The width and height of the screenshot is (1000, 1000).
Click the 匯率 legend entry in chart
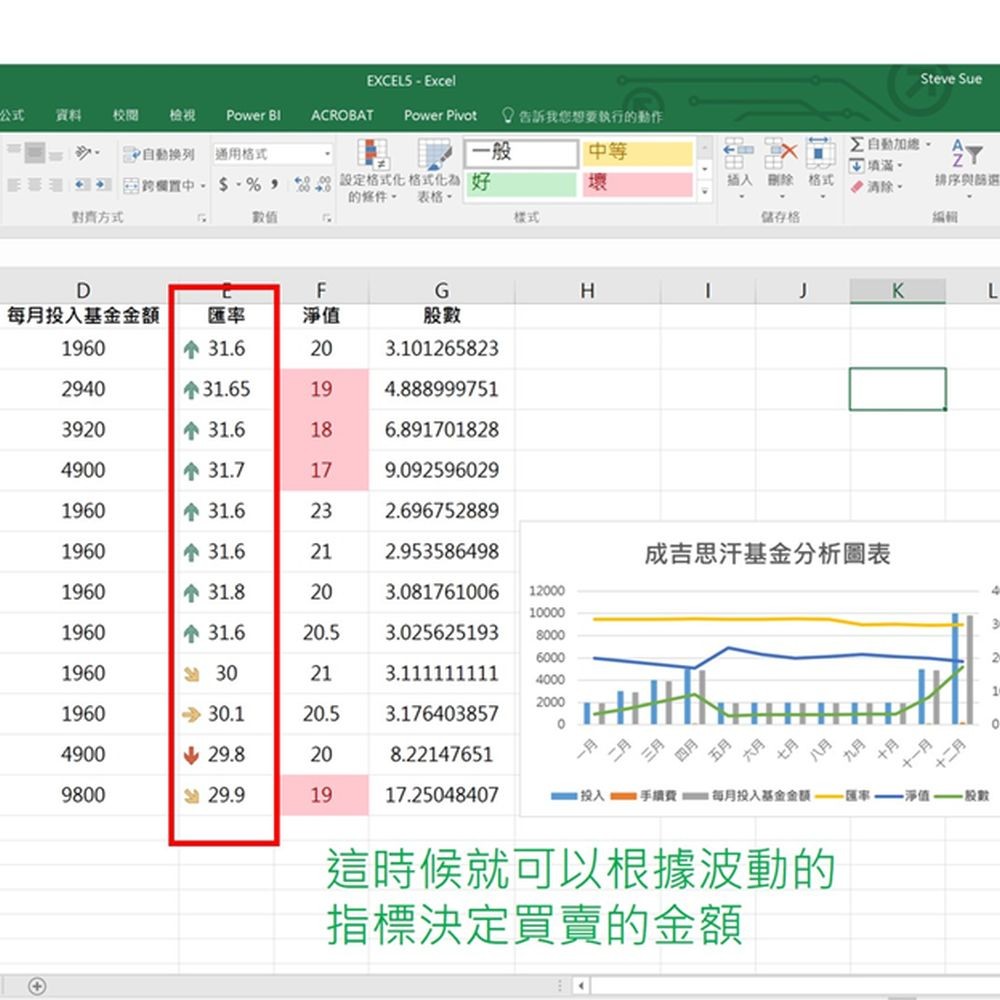pyautogui.click(x=842, y=796)
